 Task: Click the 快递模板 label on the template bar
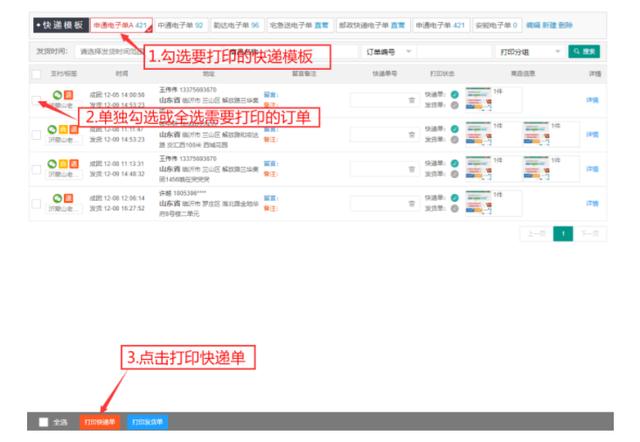61,25
